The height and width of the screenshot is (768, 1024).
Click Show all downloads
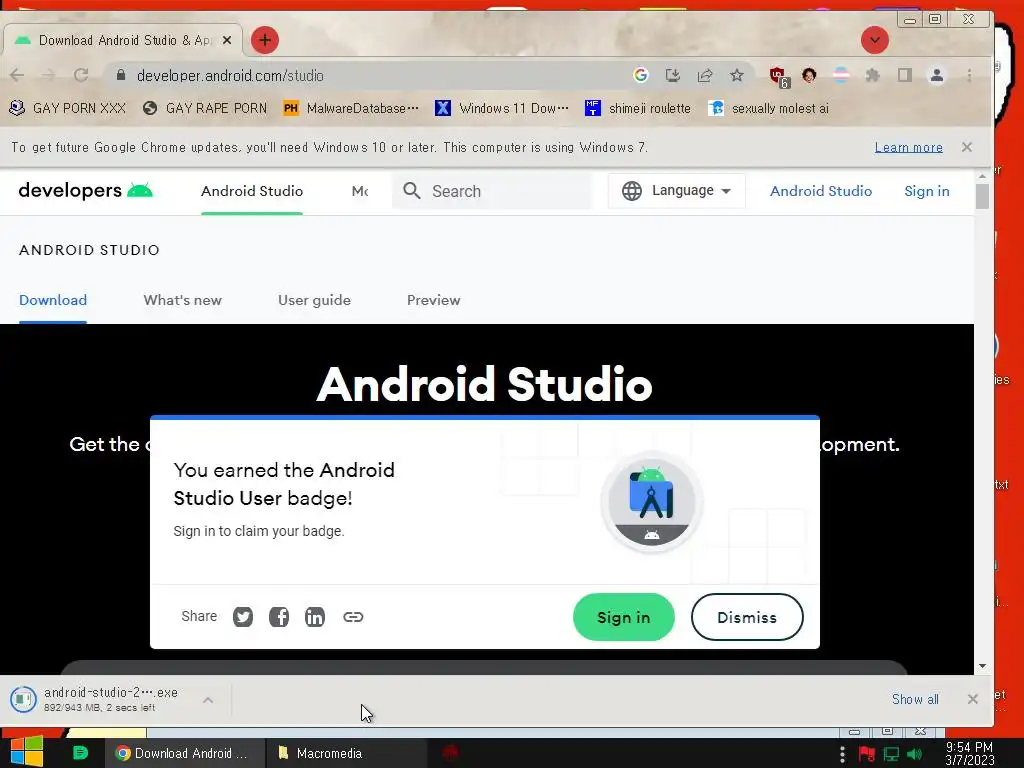pos(915,699)
